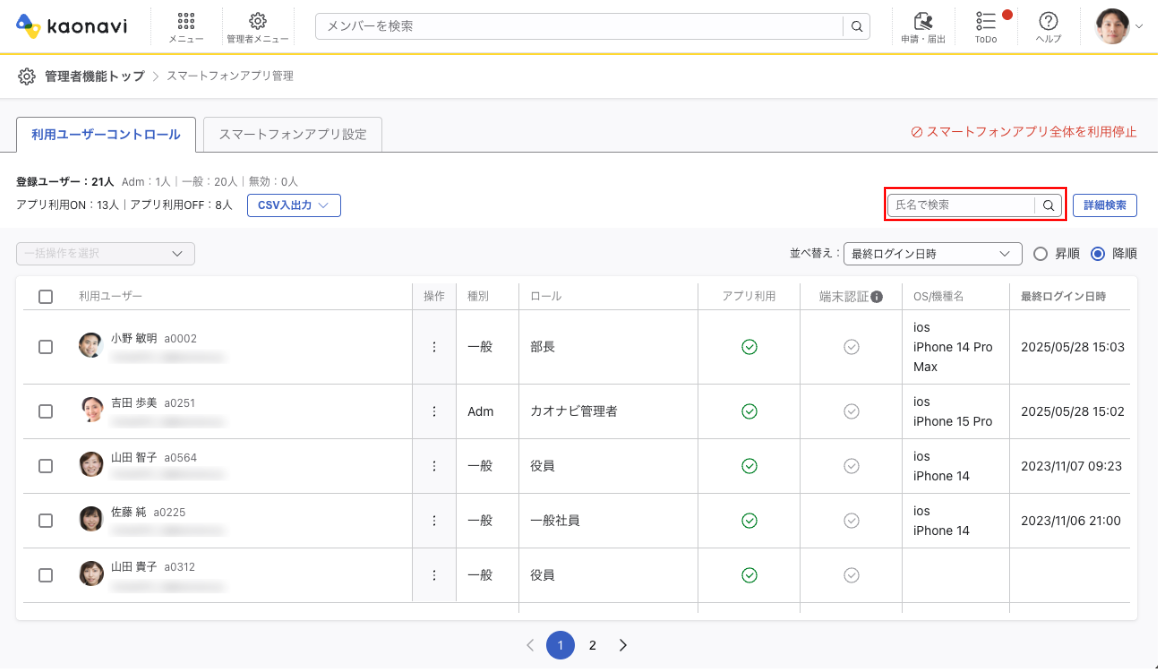The width and height of the screenshot is (1166, 672).
Task: Click the 氏名で検索 magnifier icon
Action: 1049,205
